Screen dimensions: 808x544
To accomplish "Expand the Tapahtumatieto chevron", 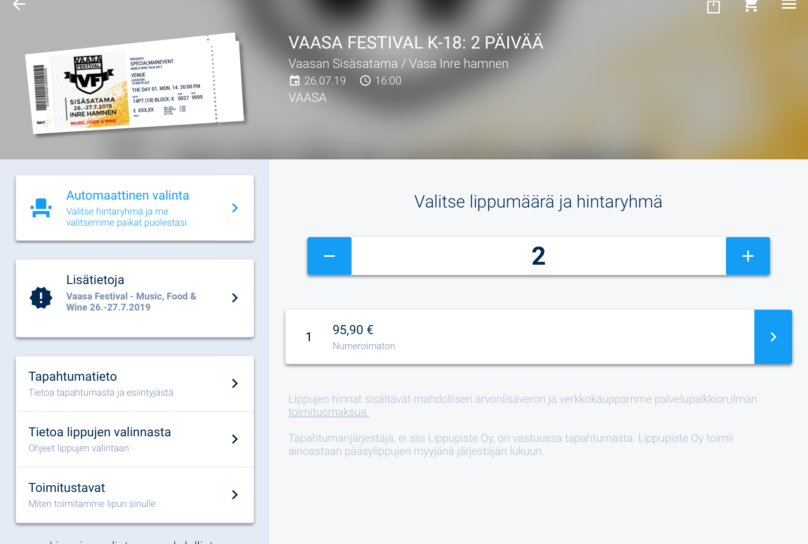I will (x=234, y=383).
